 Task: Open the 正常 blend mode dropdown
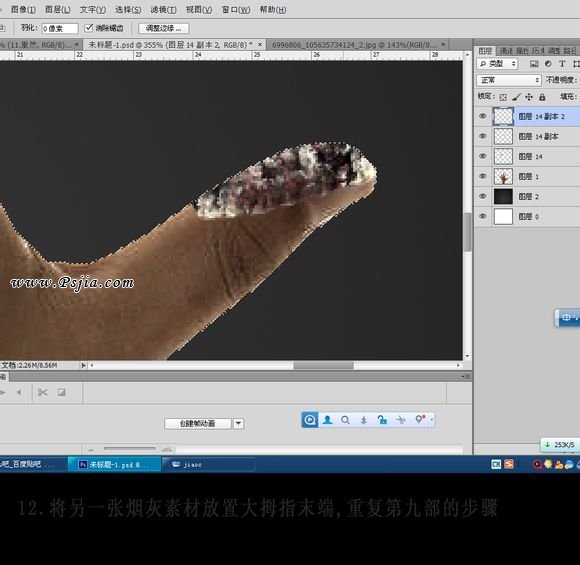509,80
